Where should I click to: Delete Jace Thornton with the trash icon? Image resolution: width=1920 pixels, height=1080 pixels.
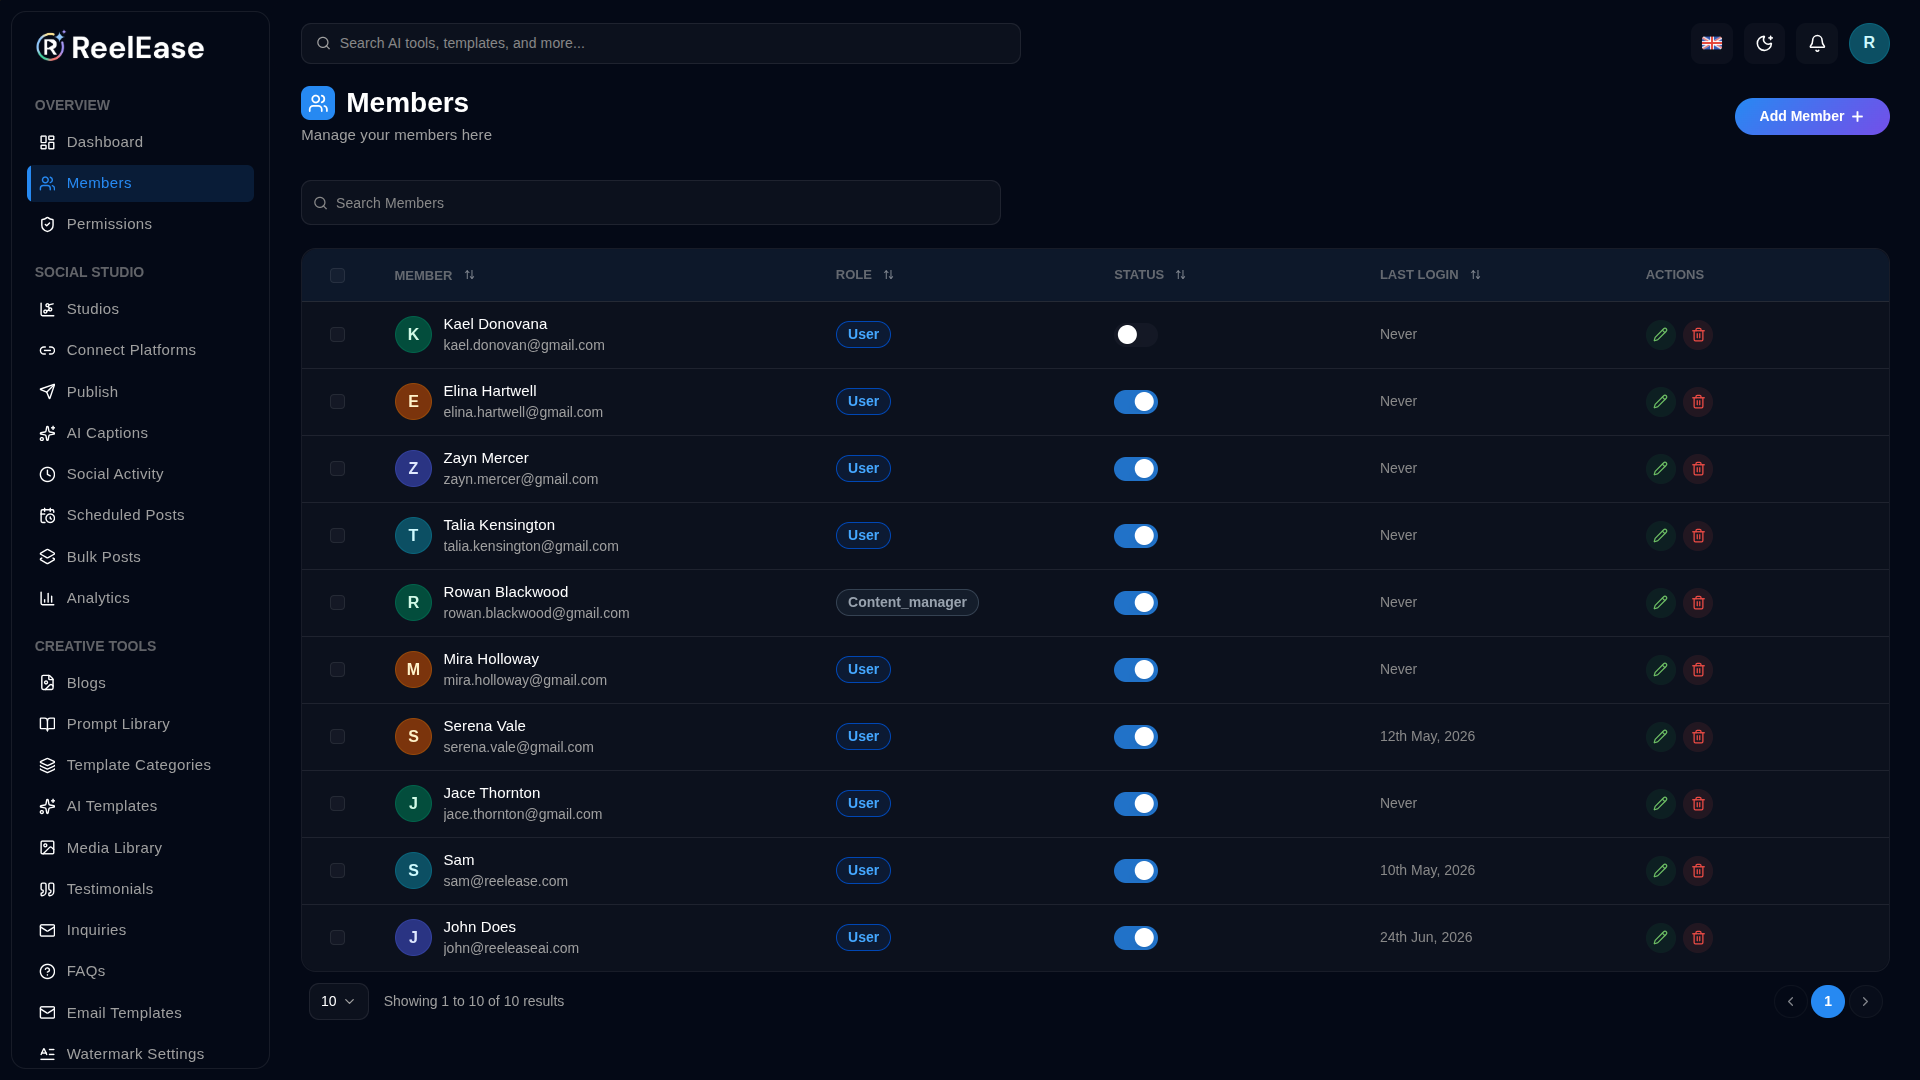click(1698, 804)
